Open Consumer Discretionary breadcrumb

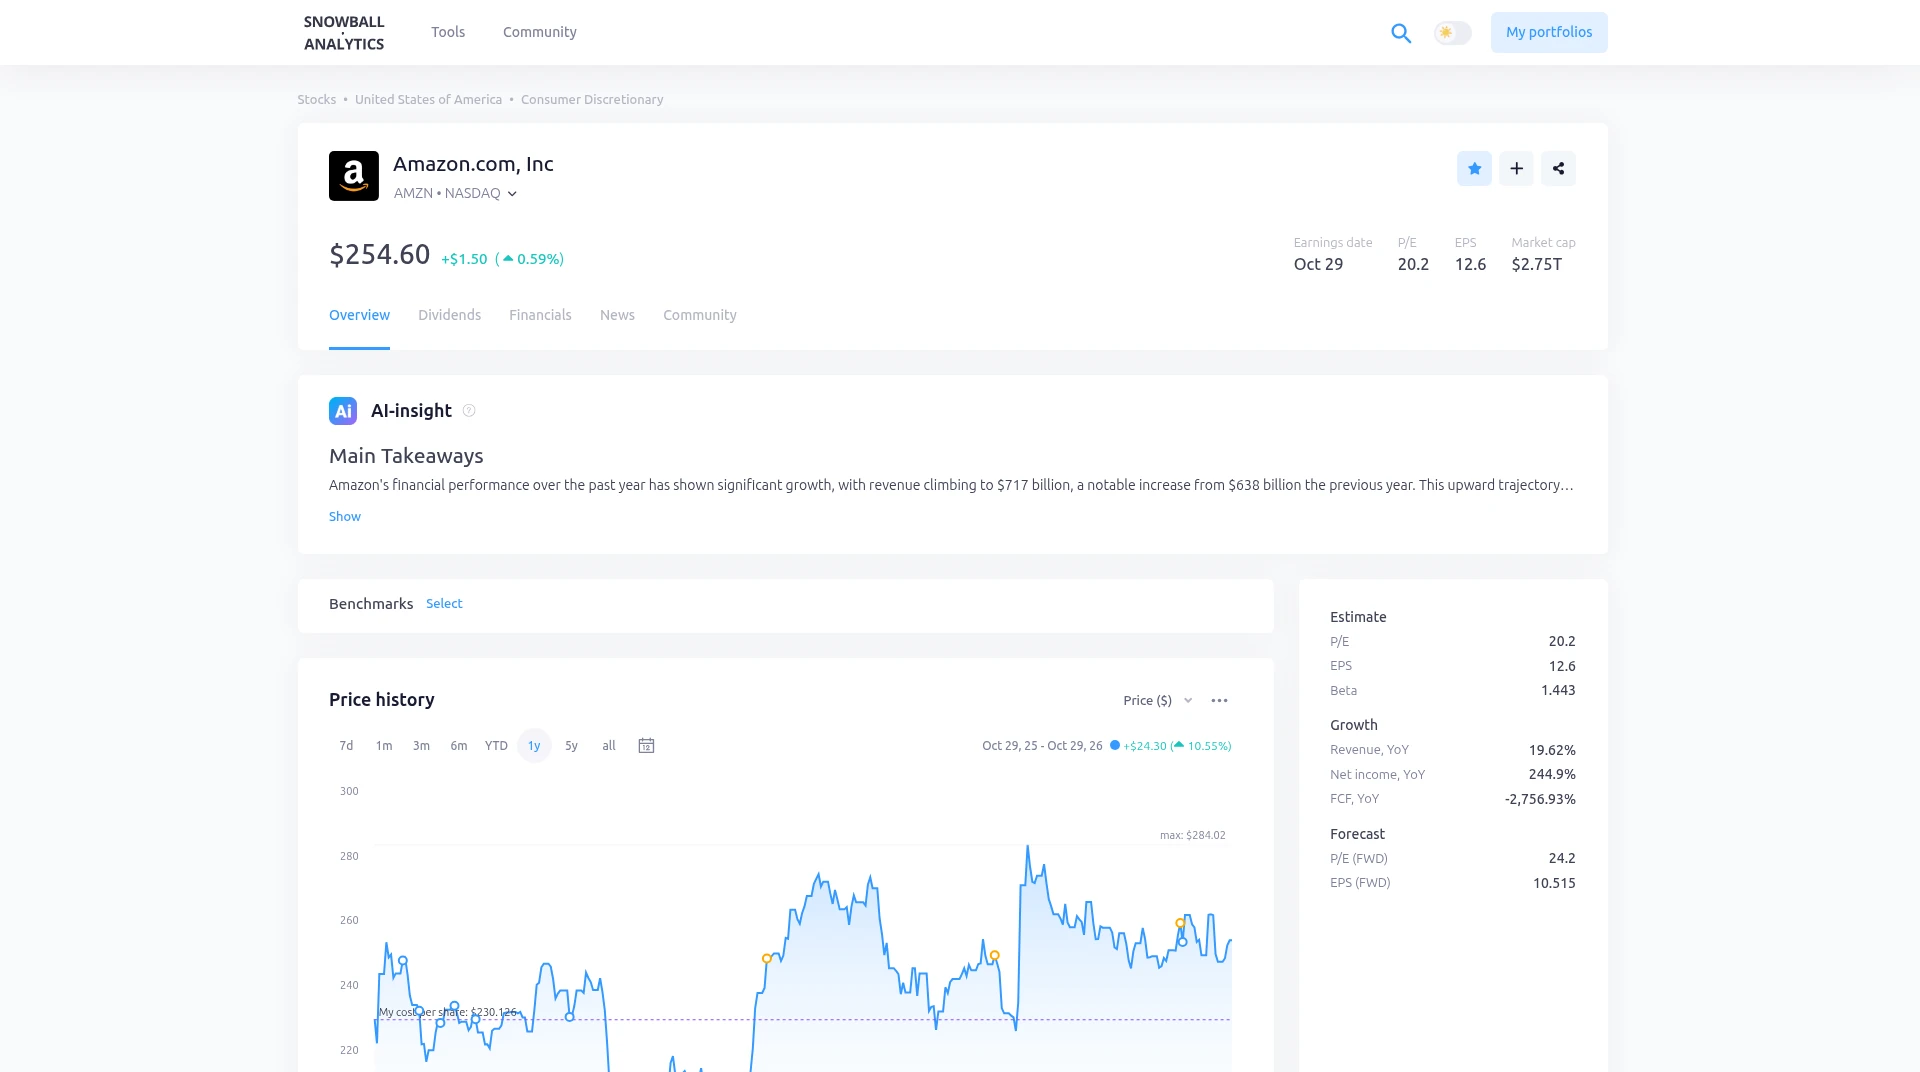click(592, 100)
